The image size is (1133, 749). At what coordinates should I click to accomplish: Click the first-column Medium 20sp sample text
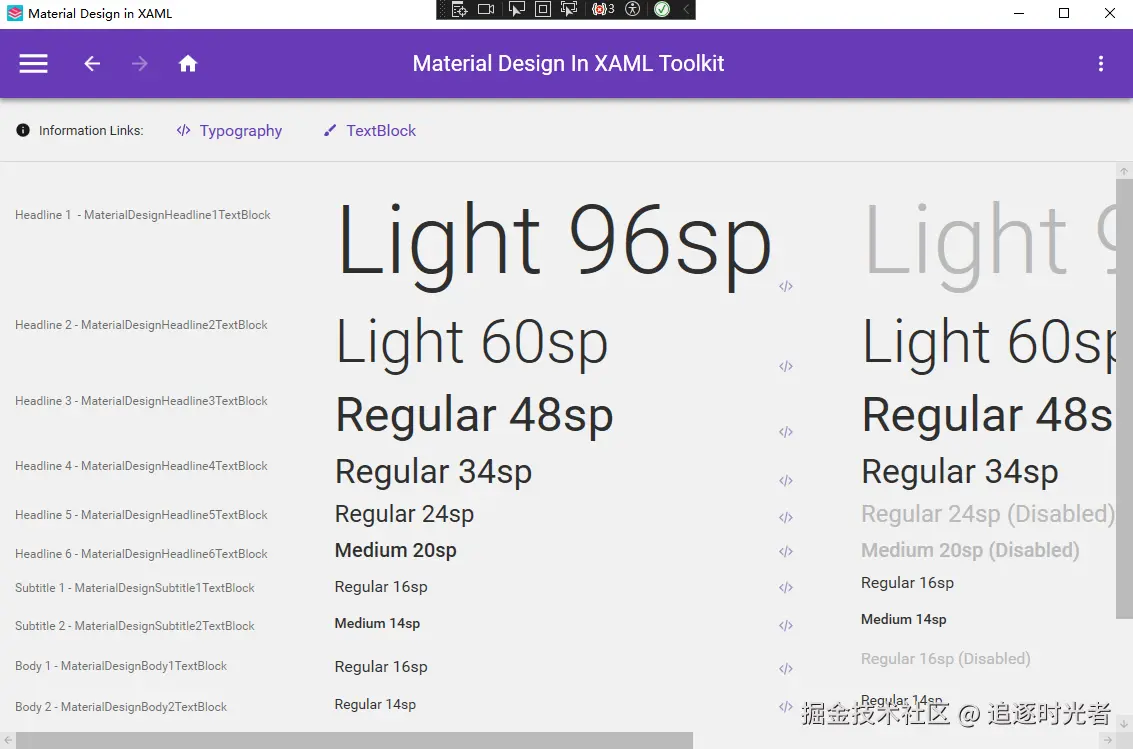pyautogui.click(x=395, y=550)
